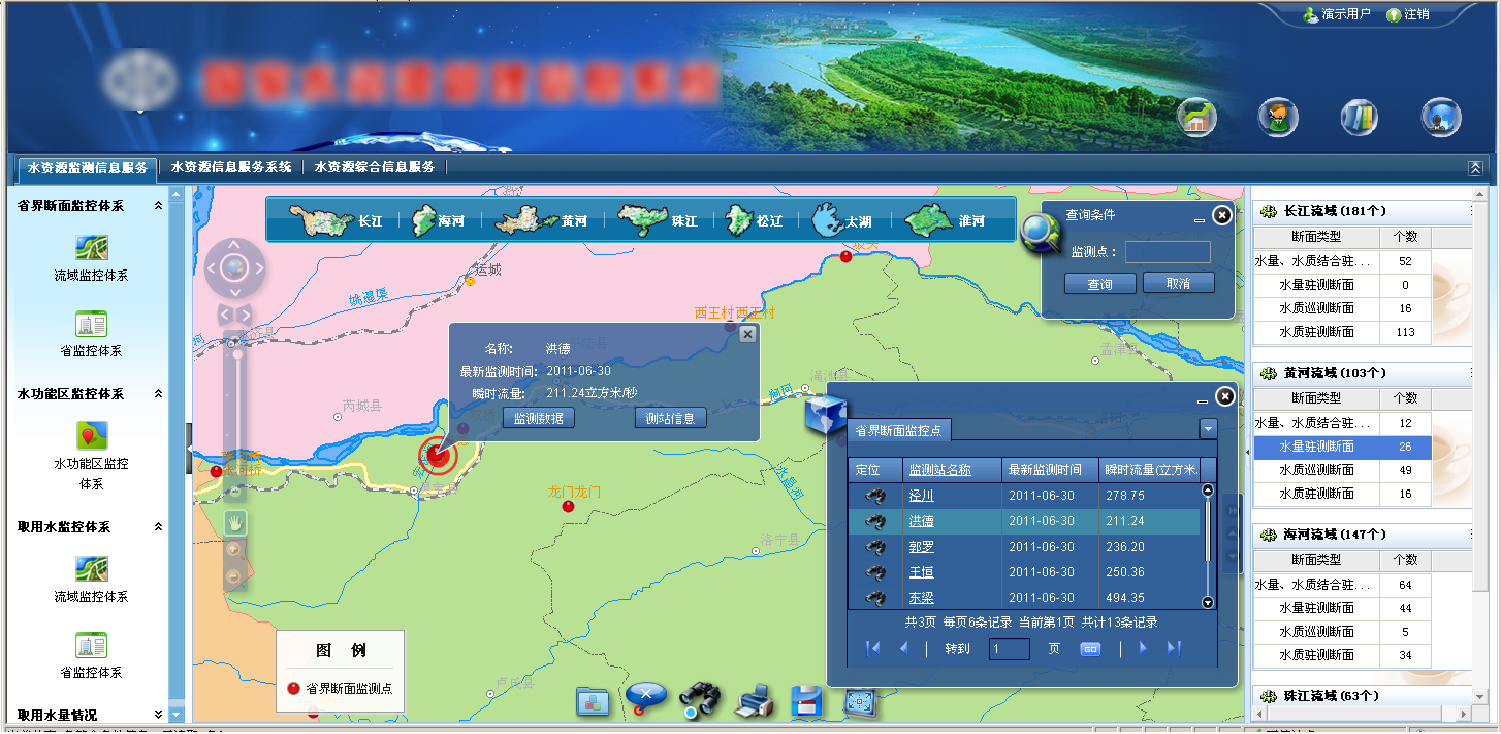This screenshot has height=734, width=1501.
Task: Locate 泾川 station using its binoculars icon
Action: (875, 496)
